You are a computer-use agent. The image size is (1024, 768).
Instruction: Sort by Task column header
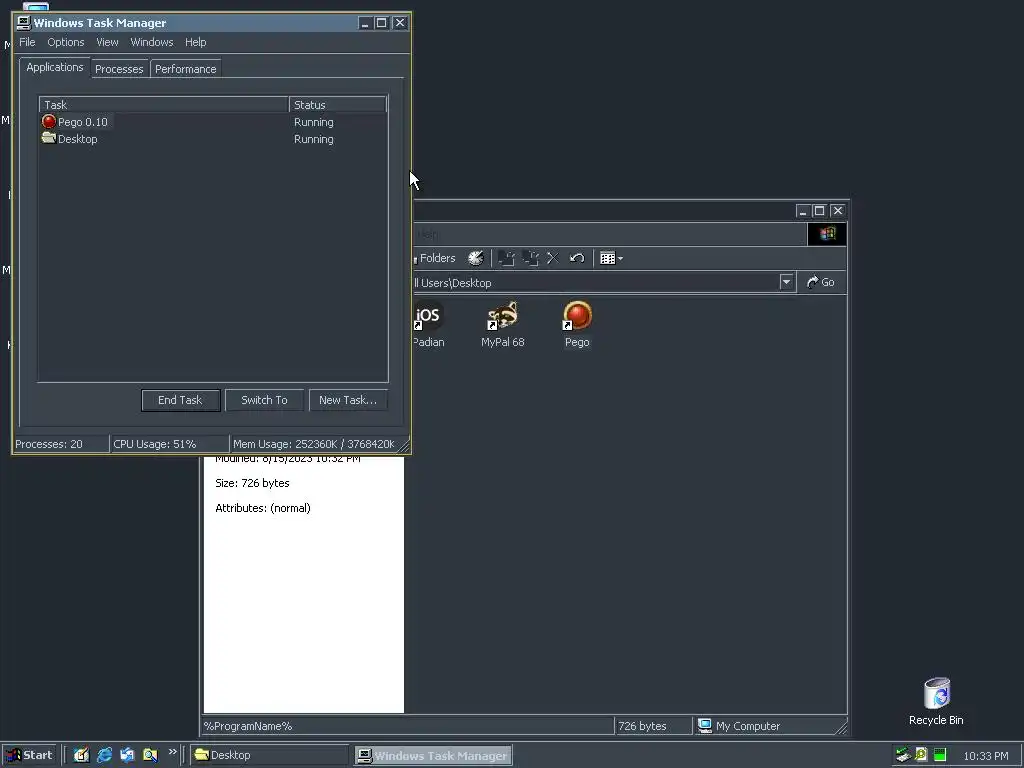click(163, 104)
